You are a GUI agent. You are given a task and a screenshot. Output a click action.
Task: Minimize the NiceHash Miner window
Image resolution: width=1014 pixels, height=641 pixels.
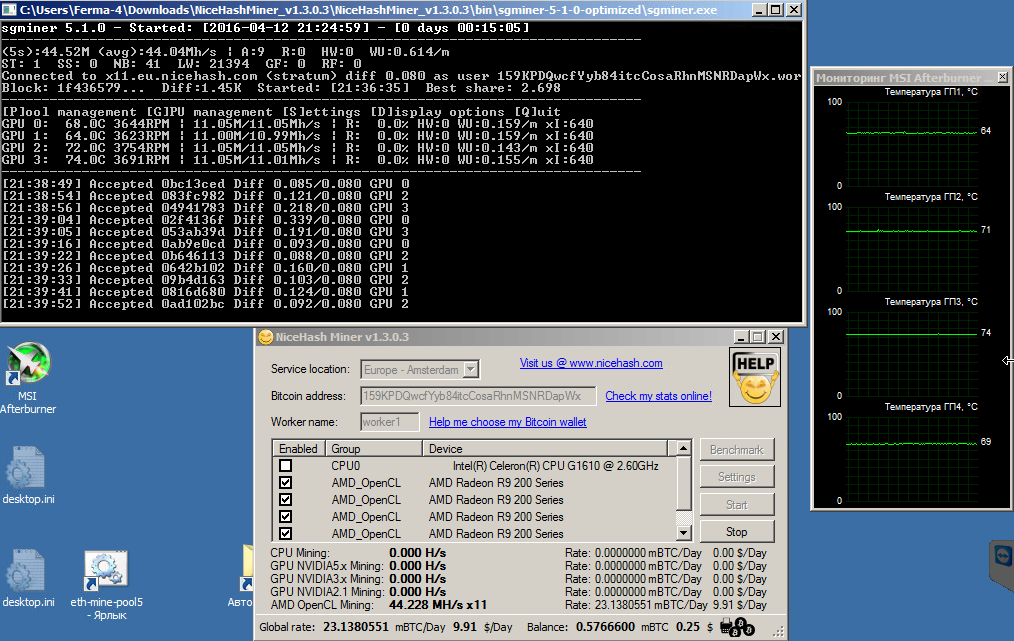coord(742,337)
